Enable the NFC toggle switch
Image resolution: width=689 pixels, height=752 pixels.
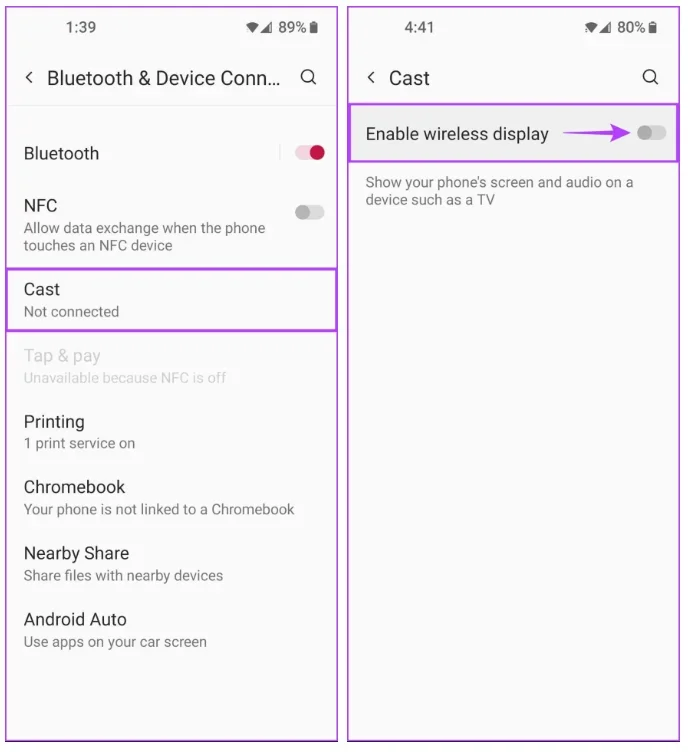pos(310,212)
